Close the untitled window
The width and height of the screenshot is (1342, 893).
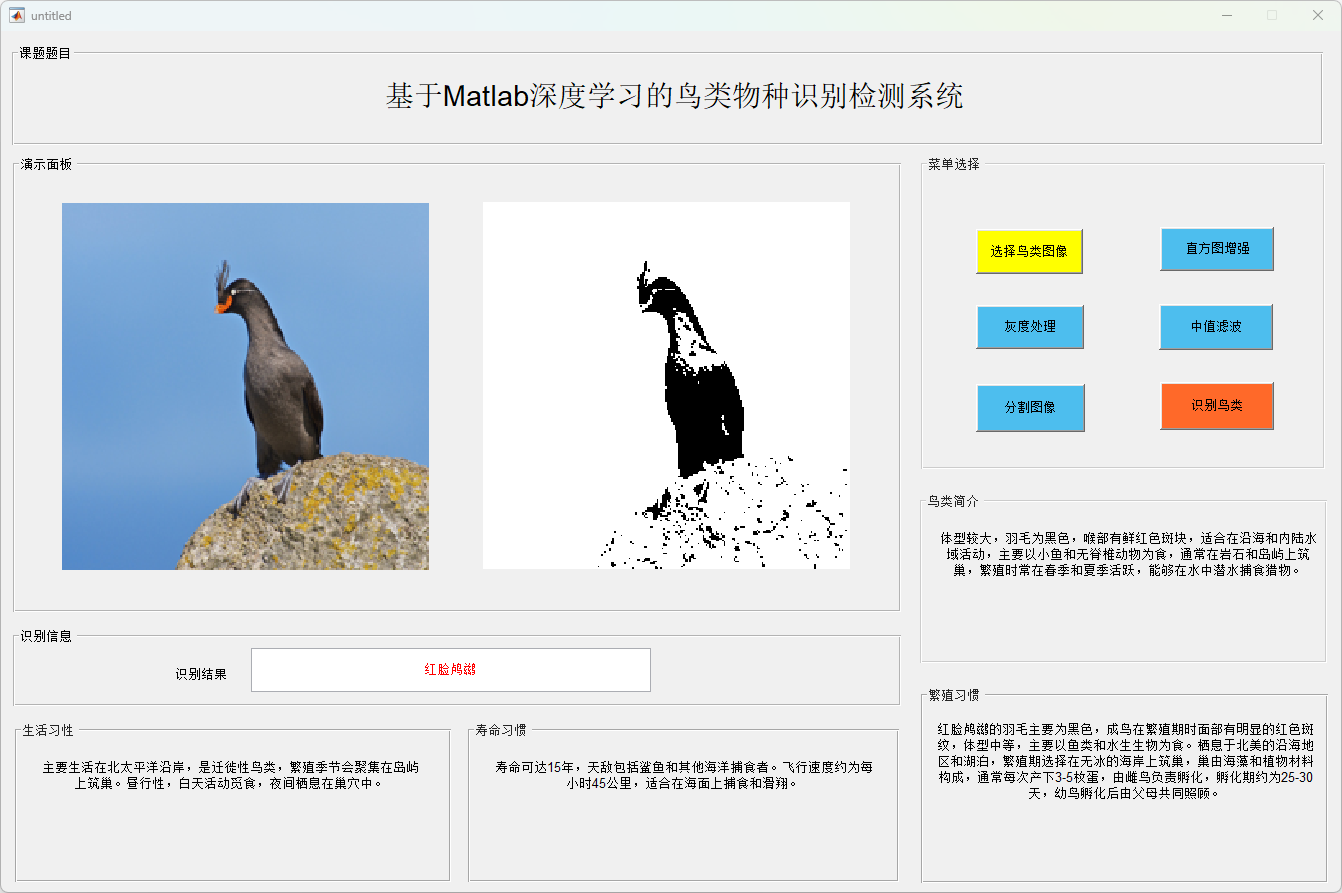click(x=1318, y=16)
